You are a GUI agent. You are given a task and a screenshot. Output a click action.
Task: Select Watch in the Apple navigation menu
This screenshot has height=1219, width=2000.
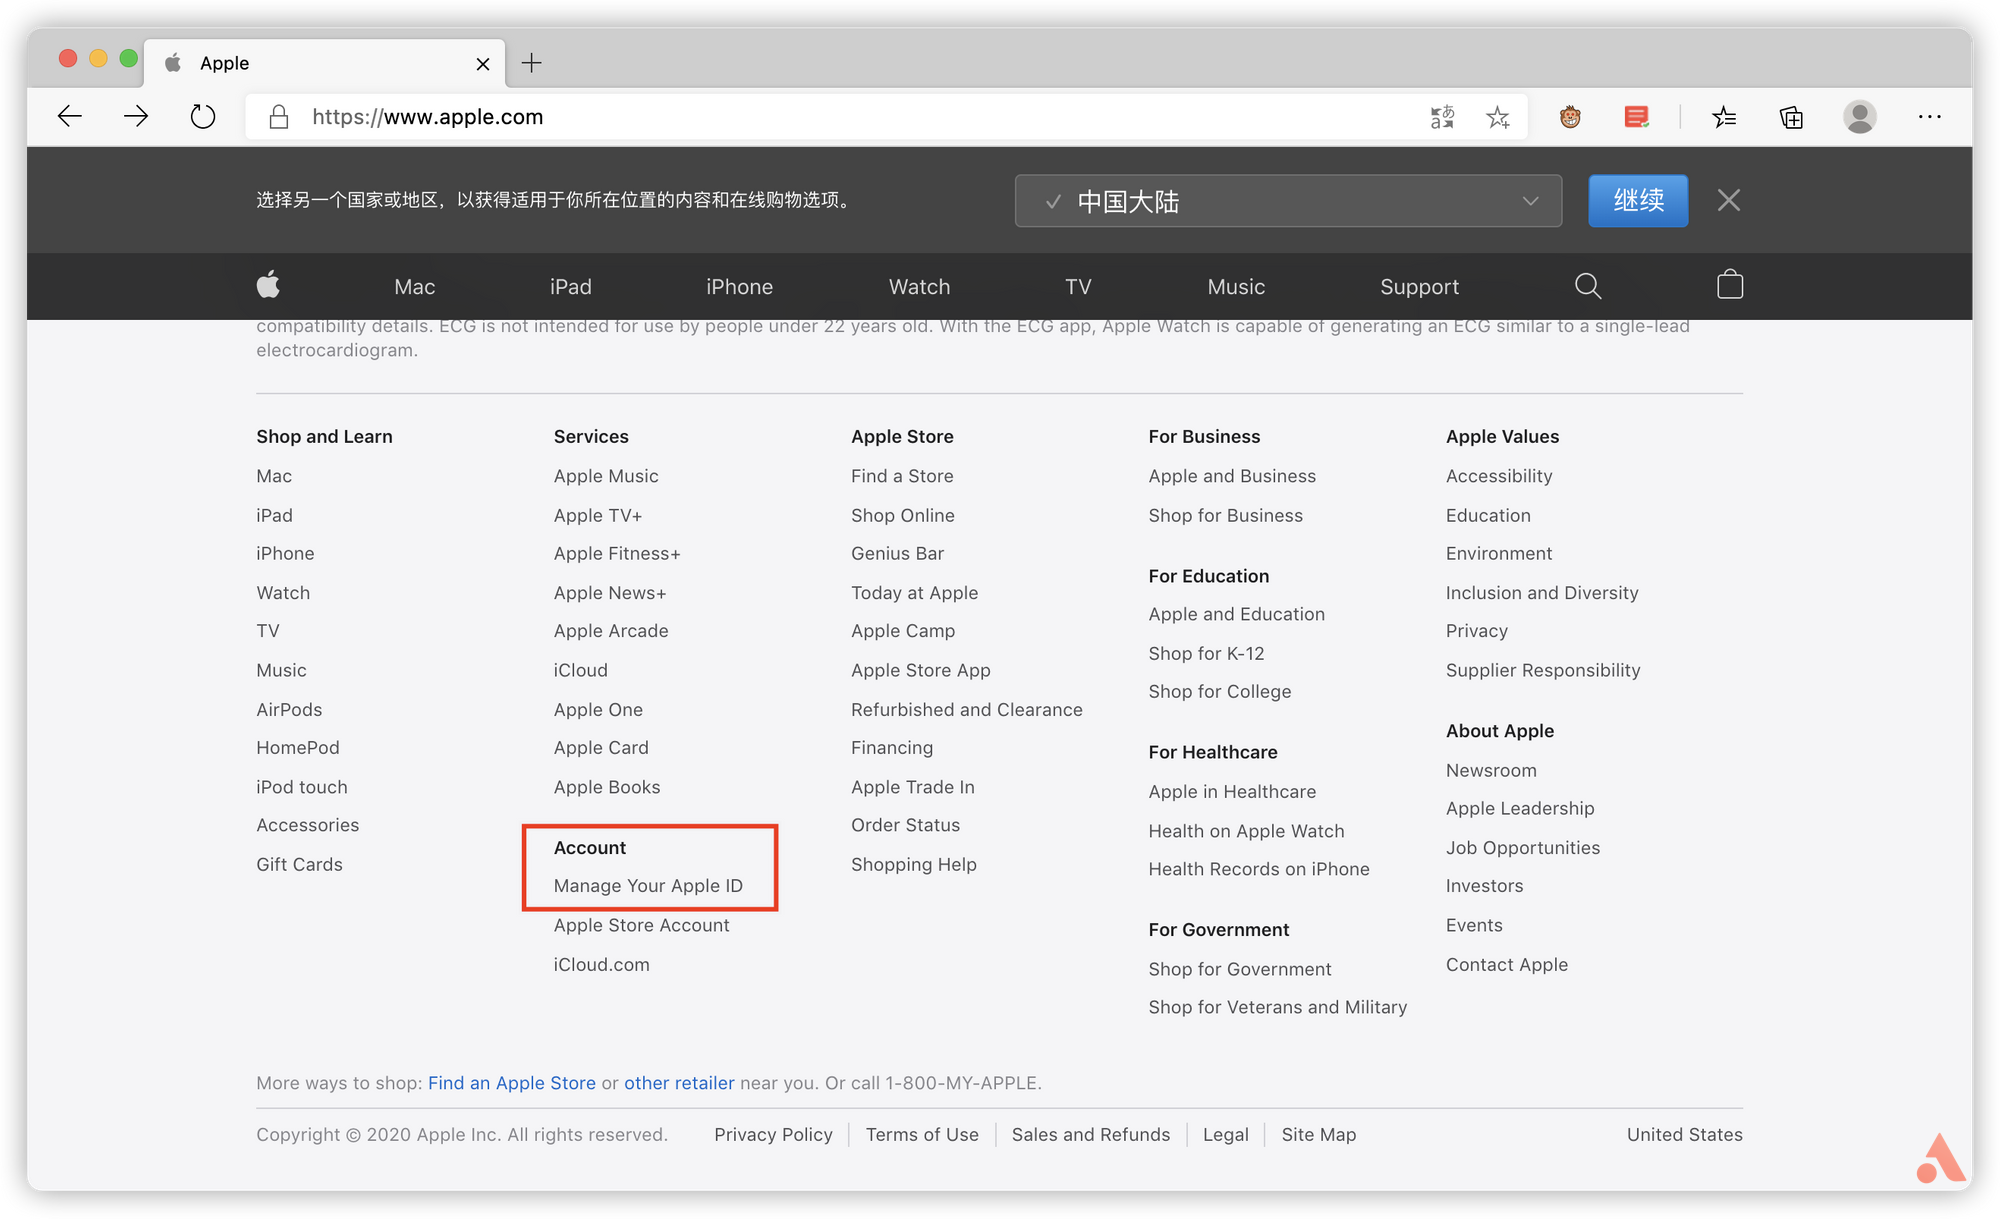918,286
